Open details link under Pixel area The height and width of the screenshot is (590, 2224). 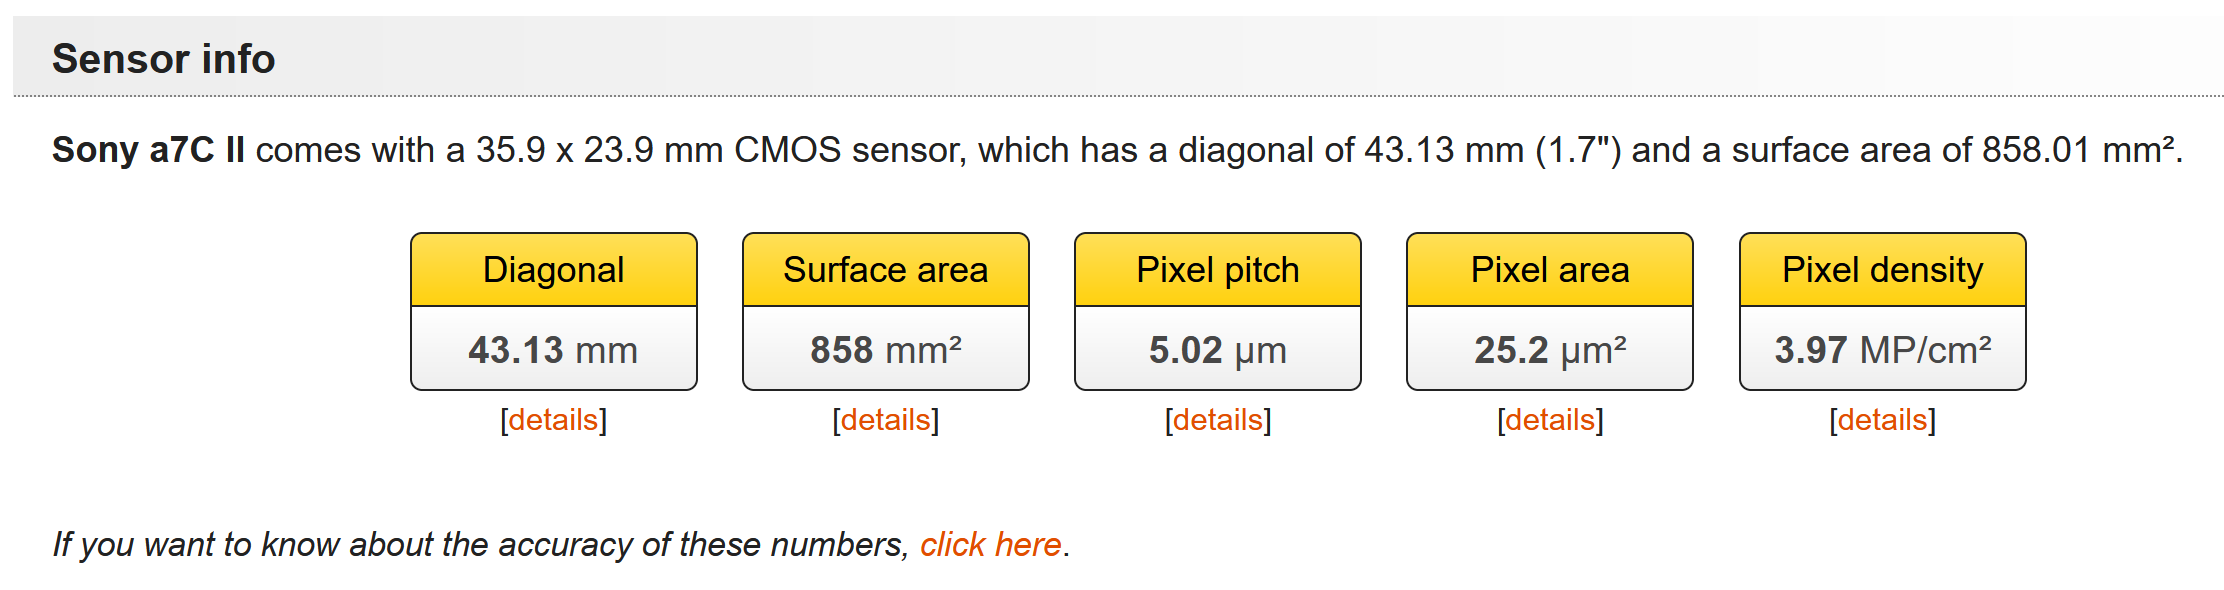1549,420
